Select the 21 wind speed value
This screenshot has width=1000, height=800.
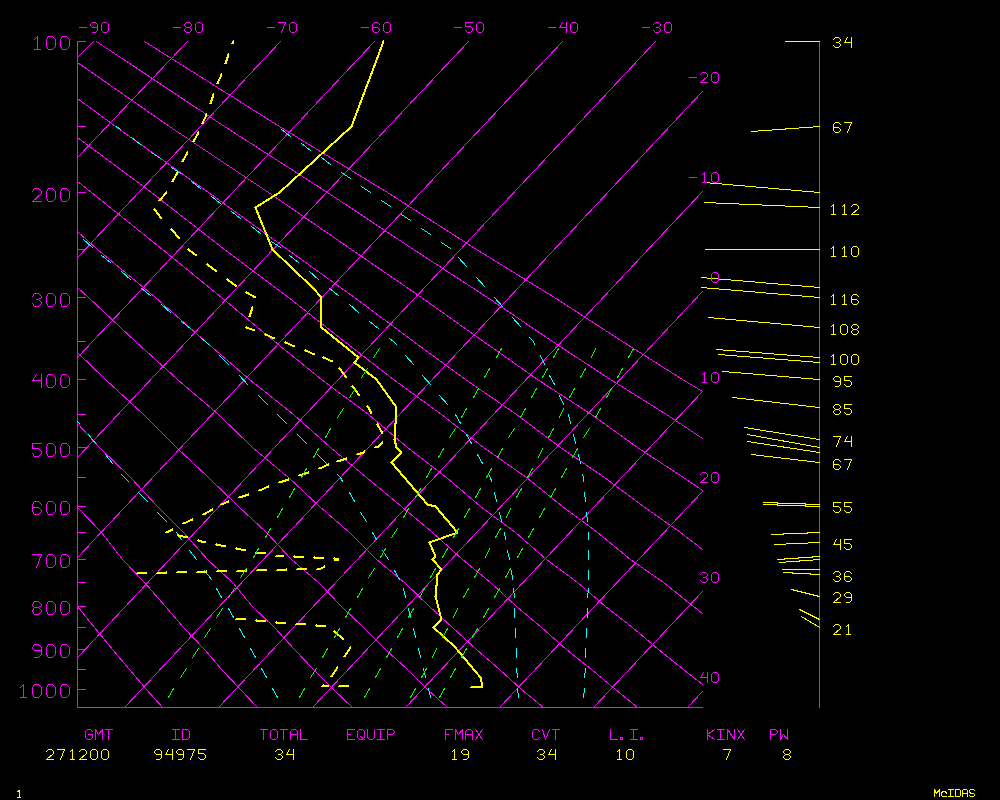tap(843, 630)
